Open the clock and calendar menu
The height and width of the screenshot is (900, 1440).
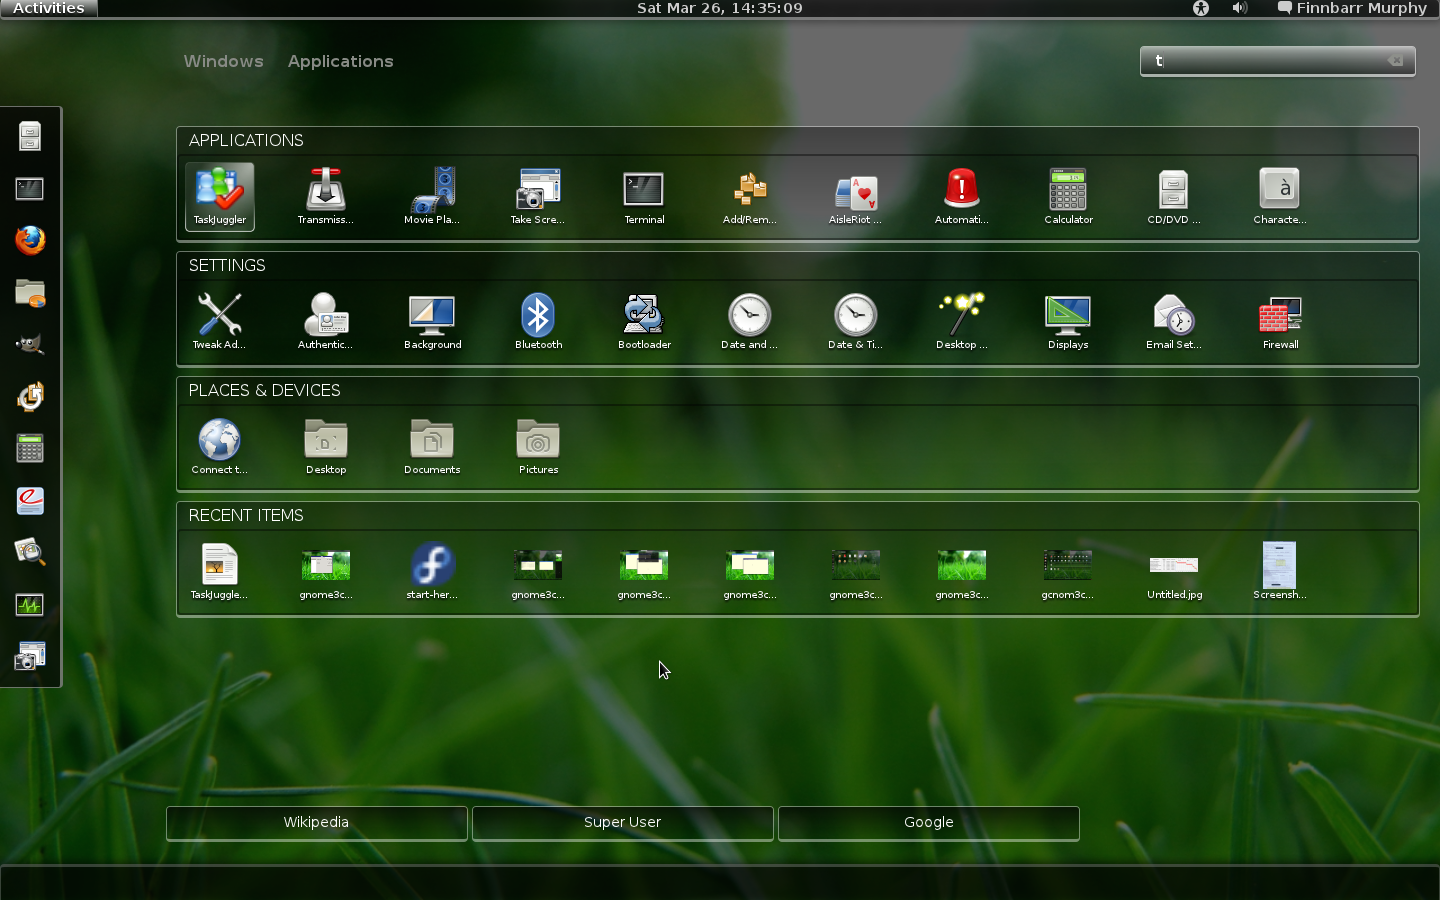pos(720,8)
